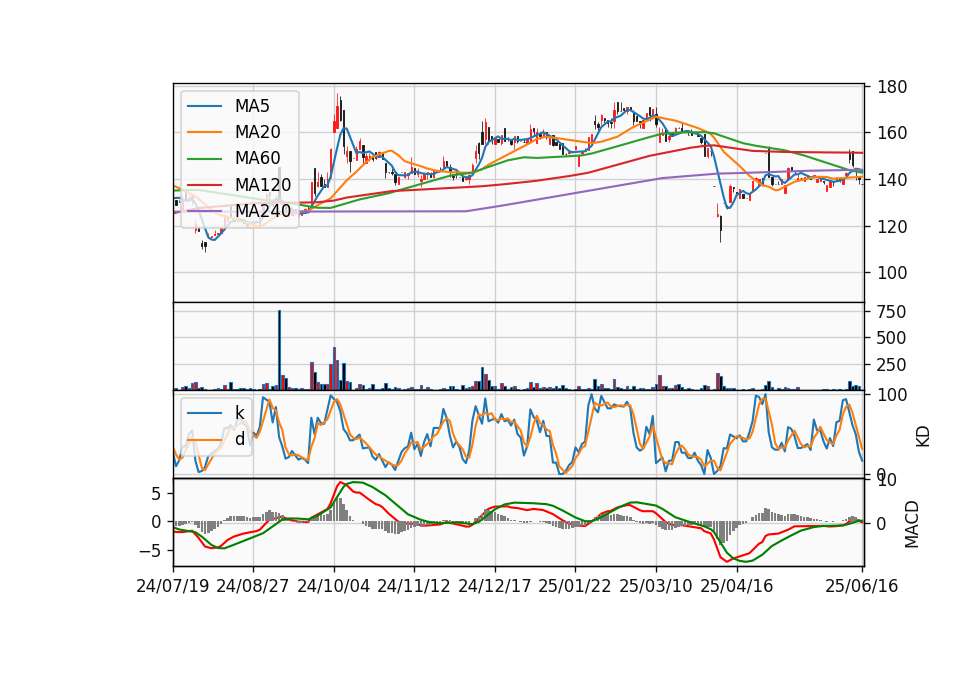Click the orange MA20 legend line sample
Image resolution: width=960 pixels, height=690 pixels.
point(204,132)
